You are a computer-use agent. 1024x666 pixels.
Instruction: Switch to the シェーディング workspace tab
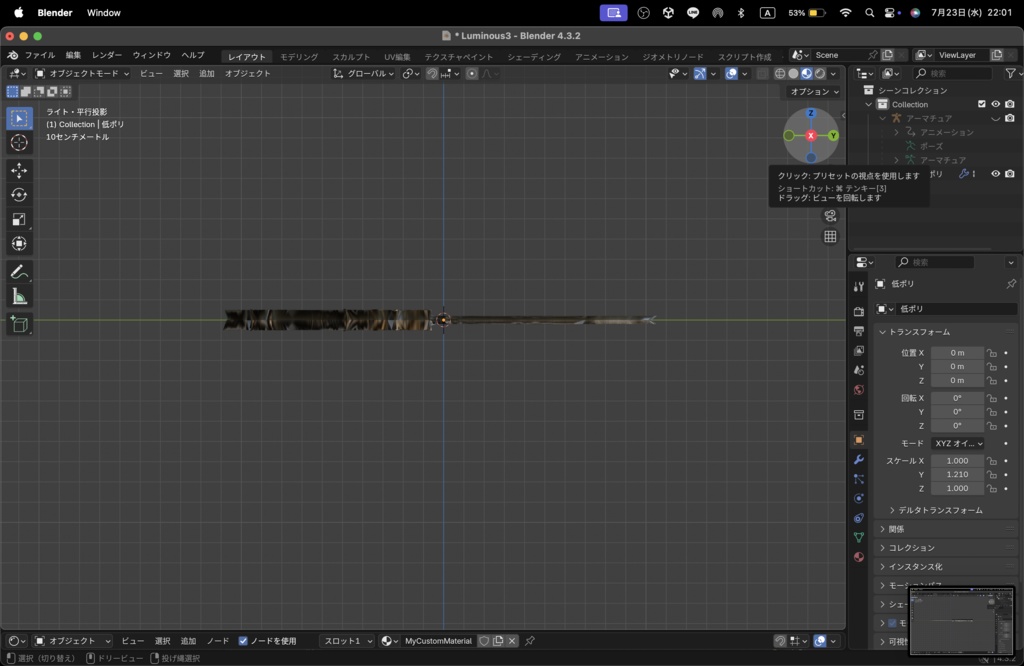click(534, 57)
